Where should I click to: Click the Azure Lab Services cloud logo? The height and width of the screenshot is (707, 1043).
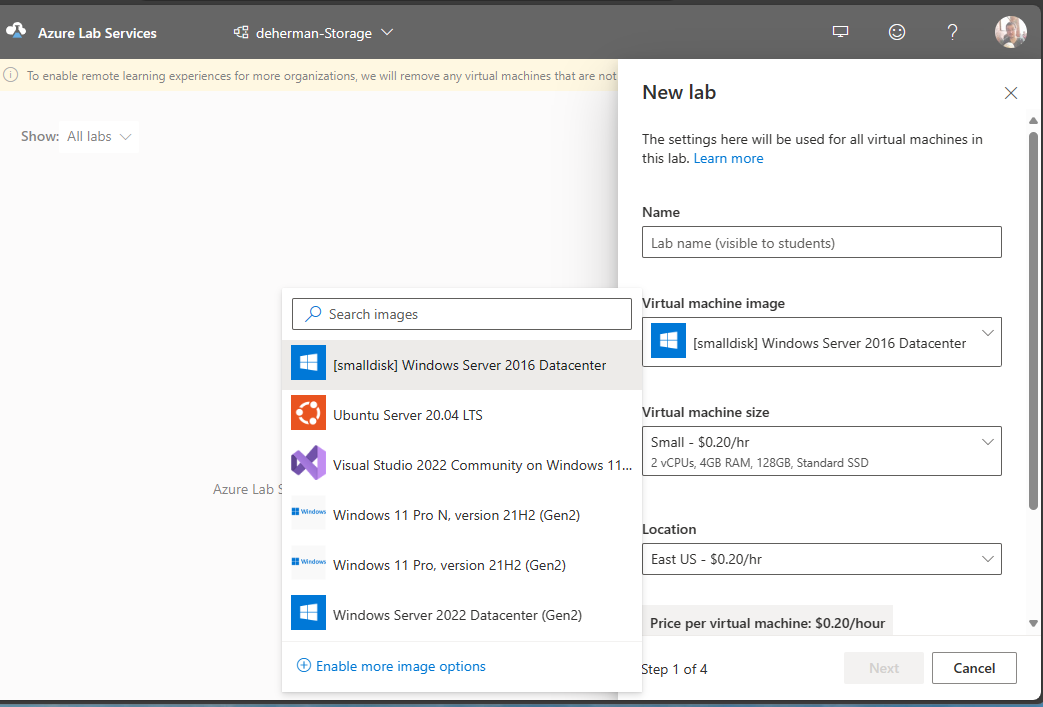pyautogui.click(x=16, y=31)
